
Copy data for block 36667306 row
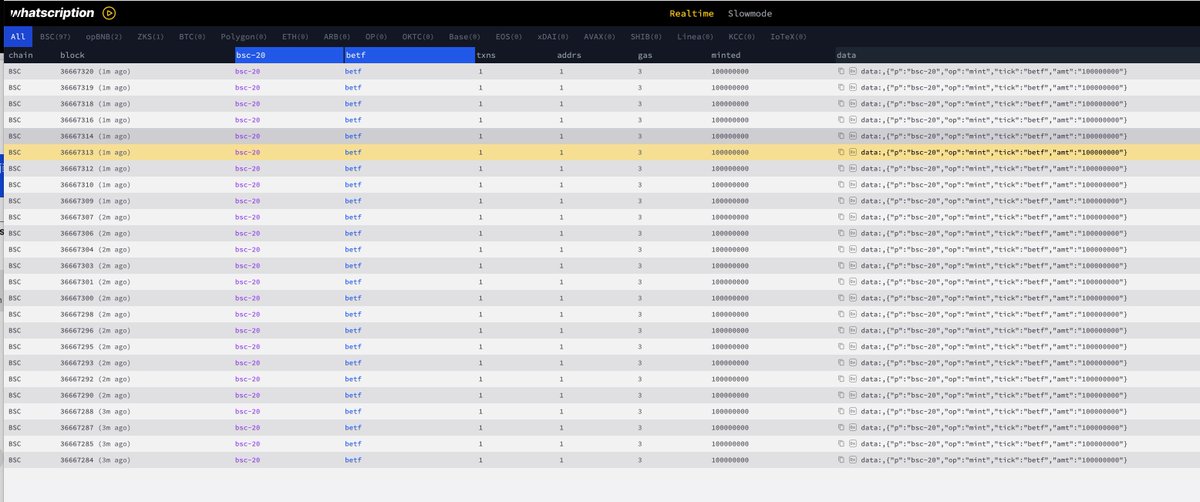(841, 233)
